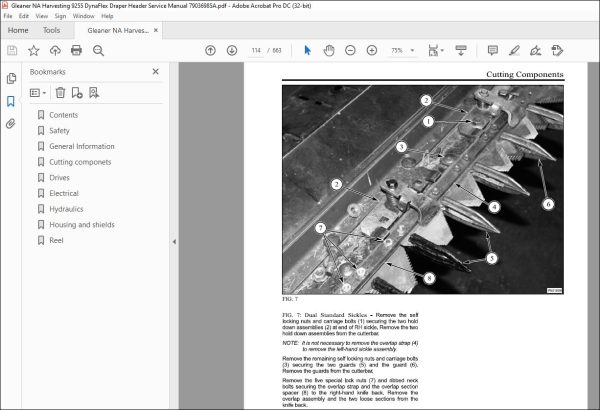Viewport: 600px width, 410px height.
Task: Close the Bookmarks panel
Action: tap(155, 72)
